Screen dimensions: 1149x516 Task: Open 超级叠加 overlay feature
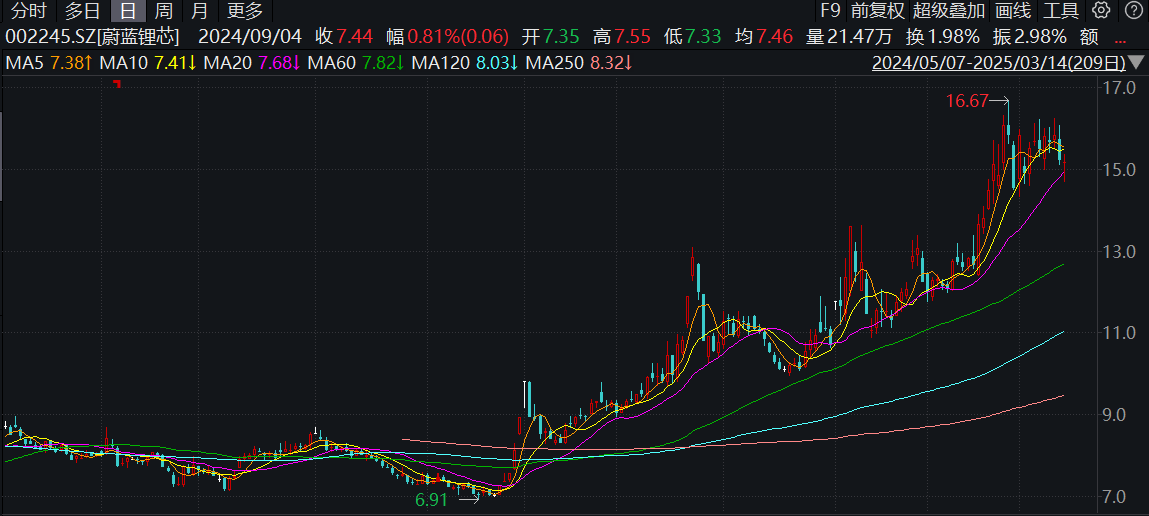tap(948, 10)
